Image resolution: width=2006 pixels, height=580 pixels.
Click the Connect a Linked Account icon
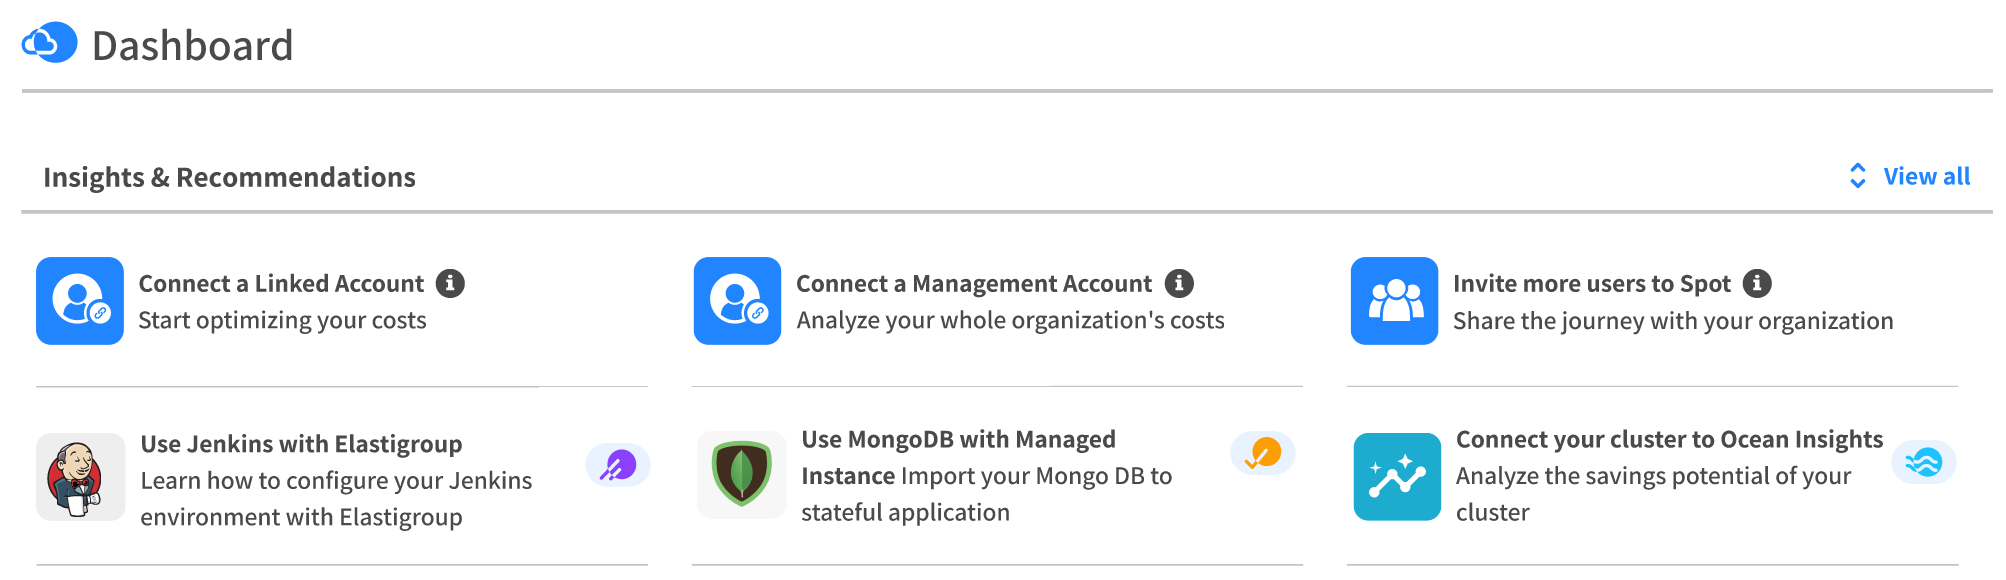[80, 301]
